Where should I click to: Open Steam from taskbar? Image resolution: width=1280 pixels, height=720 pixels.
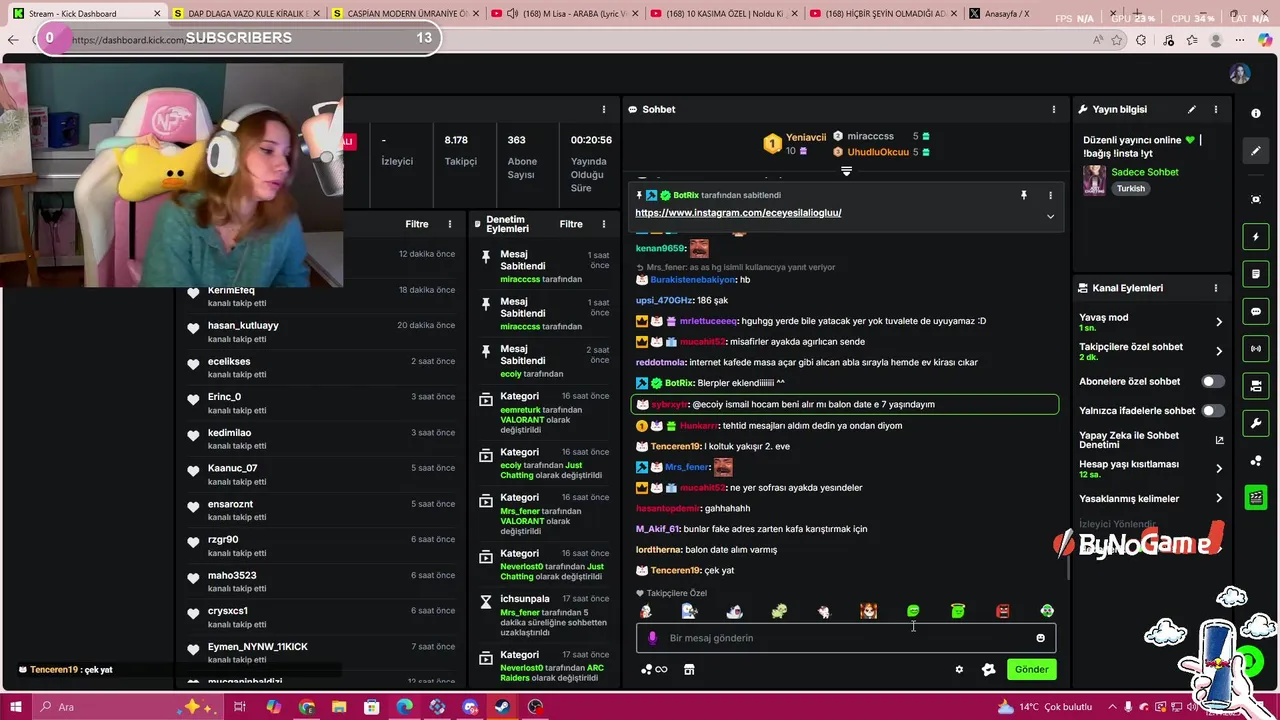(x=503, y=707)
